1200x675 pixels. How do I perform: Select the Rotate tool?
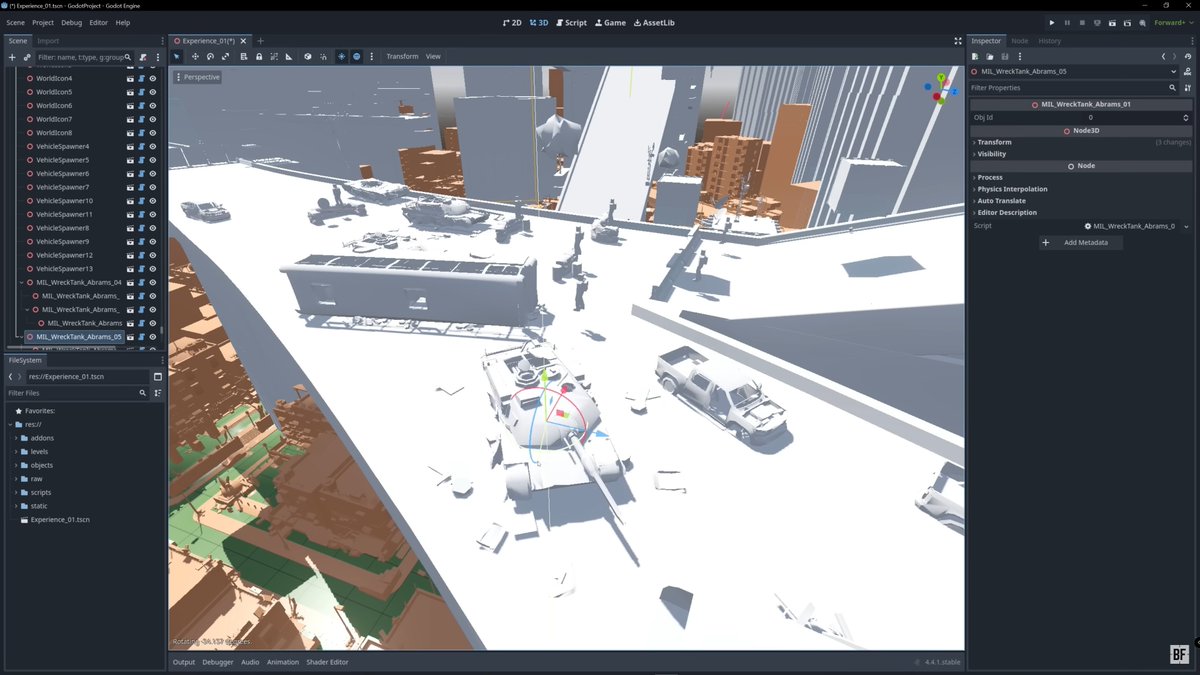[x=211, y=56]
